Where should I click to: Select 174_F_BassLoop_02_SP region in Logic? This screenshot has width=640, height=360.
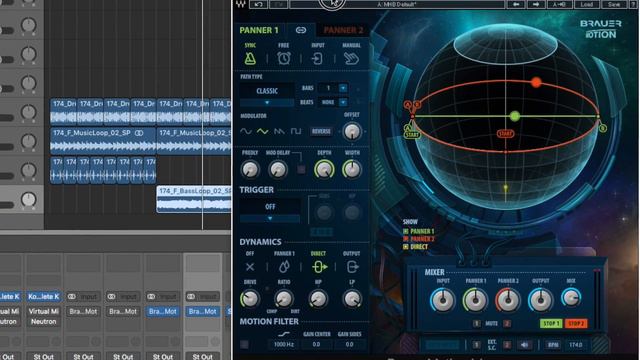pyautogui.click(x=193, y=199)
